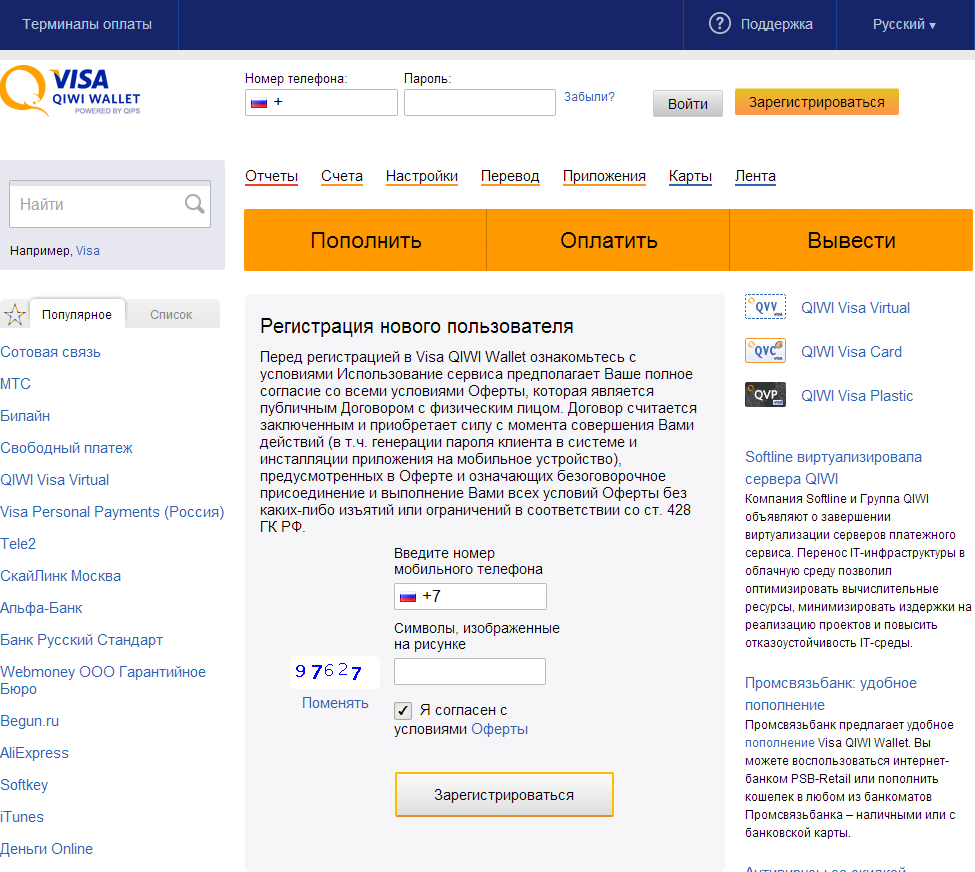Click the inline пополнение link in news text

pyautogui.click(x=780, y=743)
